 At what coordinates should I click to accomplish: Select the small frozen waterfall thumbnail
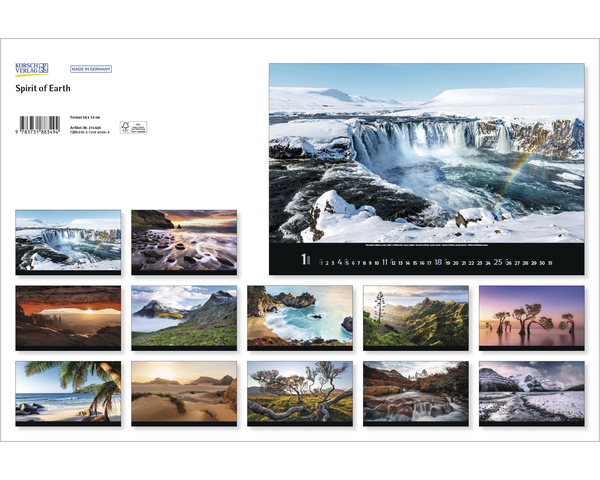[68, 241]
